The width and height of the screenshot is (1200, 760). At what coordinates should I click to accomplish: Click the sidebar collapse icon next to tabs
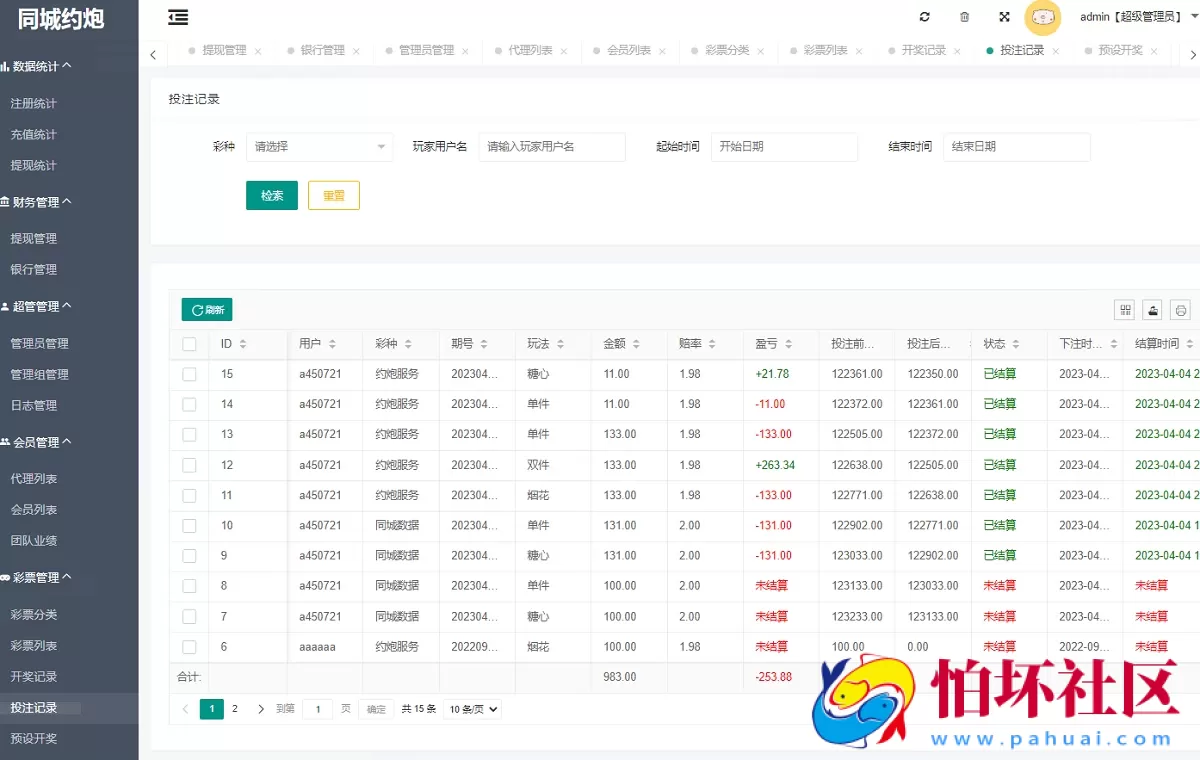click(x=178, y=17)
